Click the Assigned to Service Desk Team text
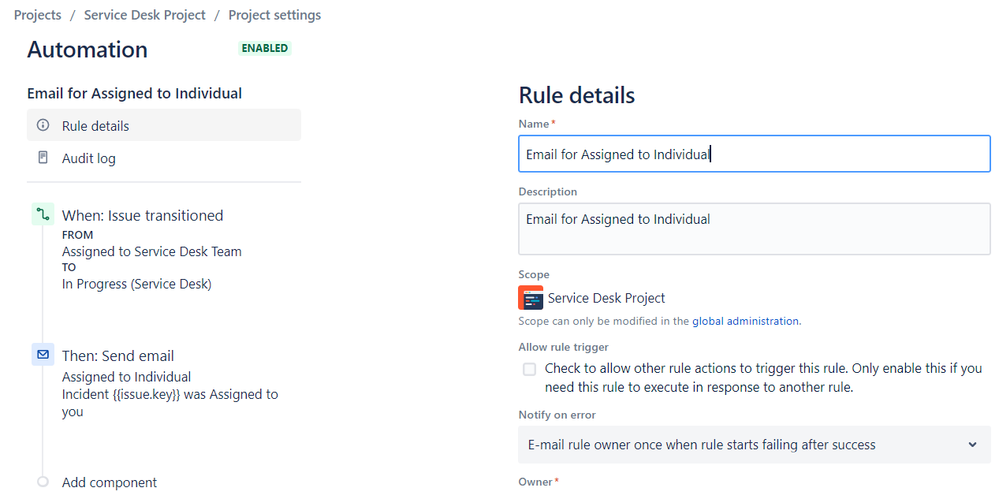This screenshot has height=491, width=999. pos(152,251)
